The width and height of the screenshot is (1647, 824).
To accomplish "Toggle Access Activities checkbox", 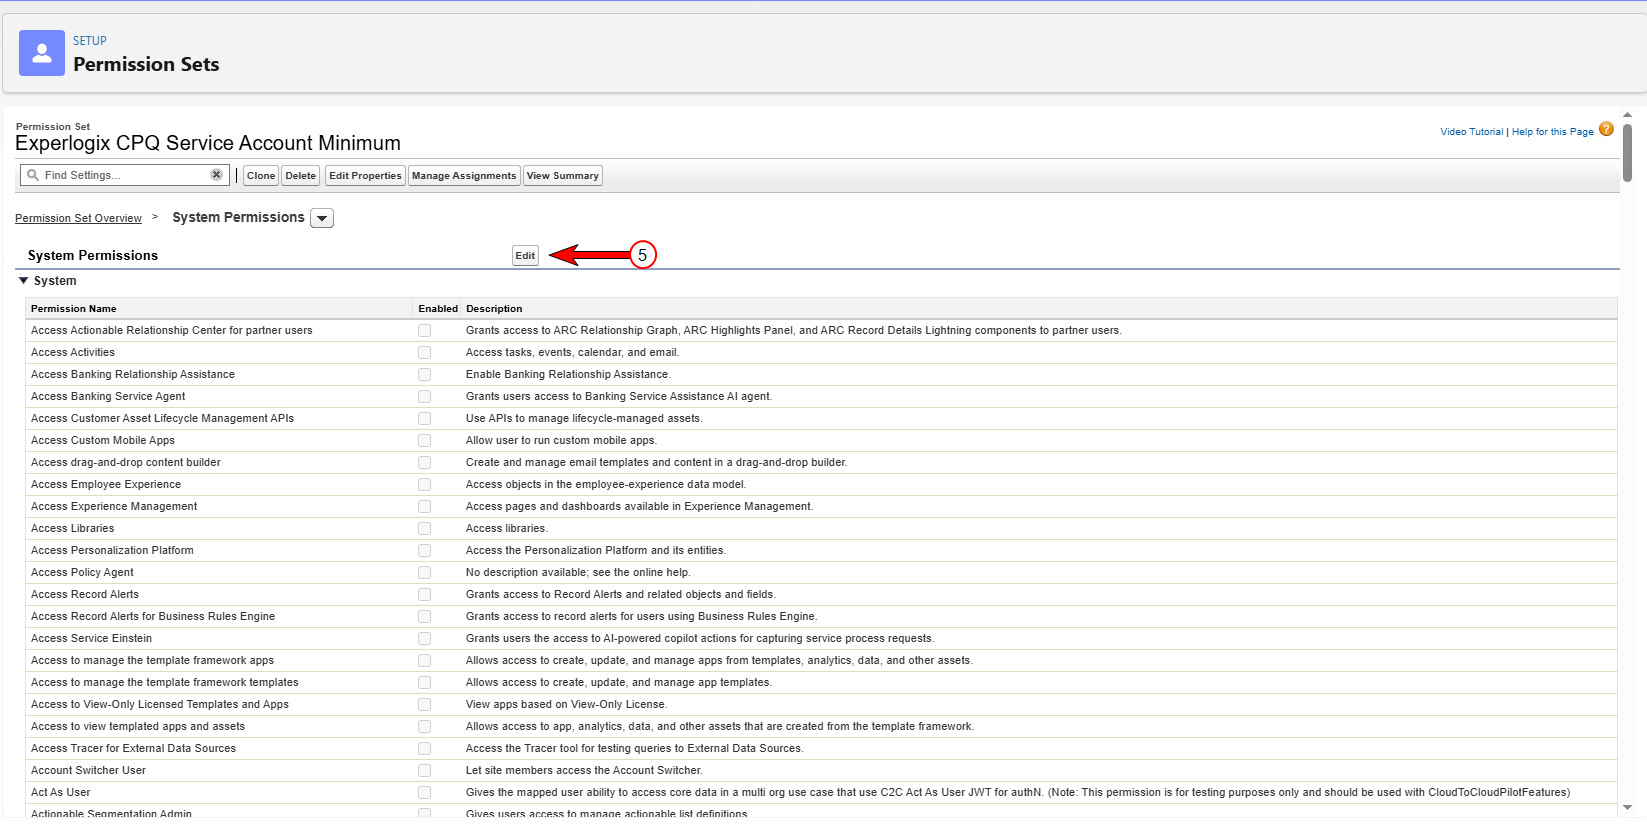I will (x=424, y=353).
